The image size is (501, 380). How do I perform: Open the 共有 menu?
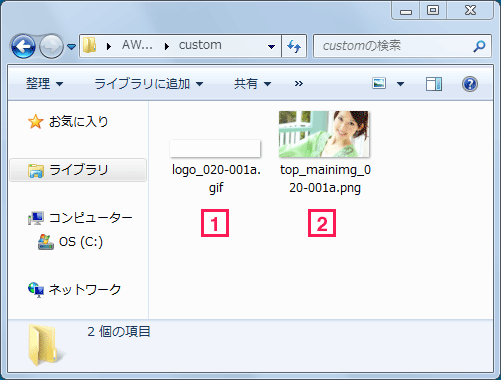click(x=252, y=83)
